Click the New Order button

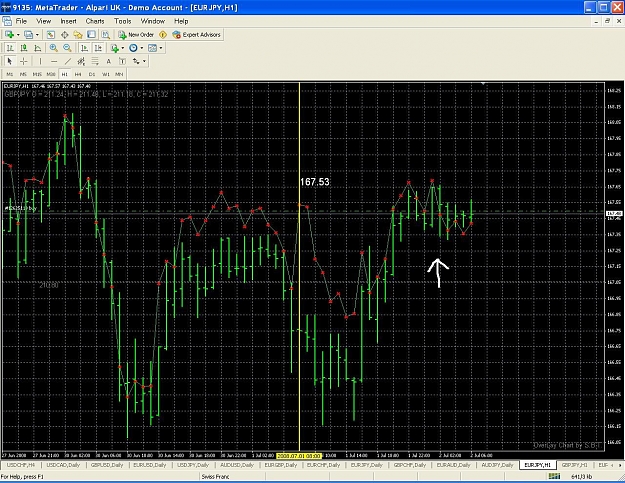pos(136,35)
